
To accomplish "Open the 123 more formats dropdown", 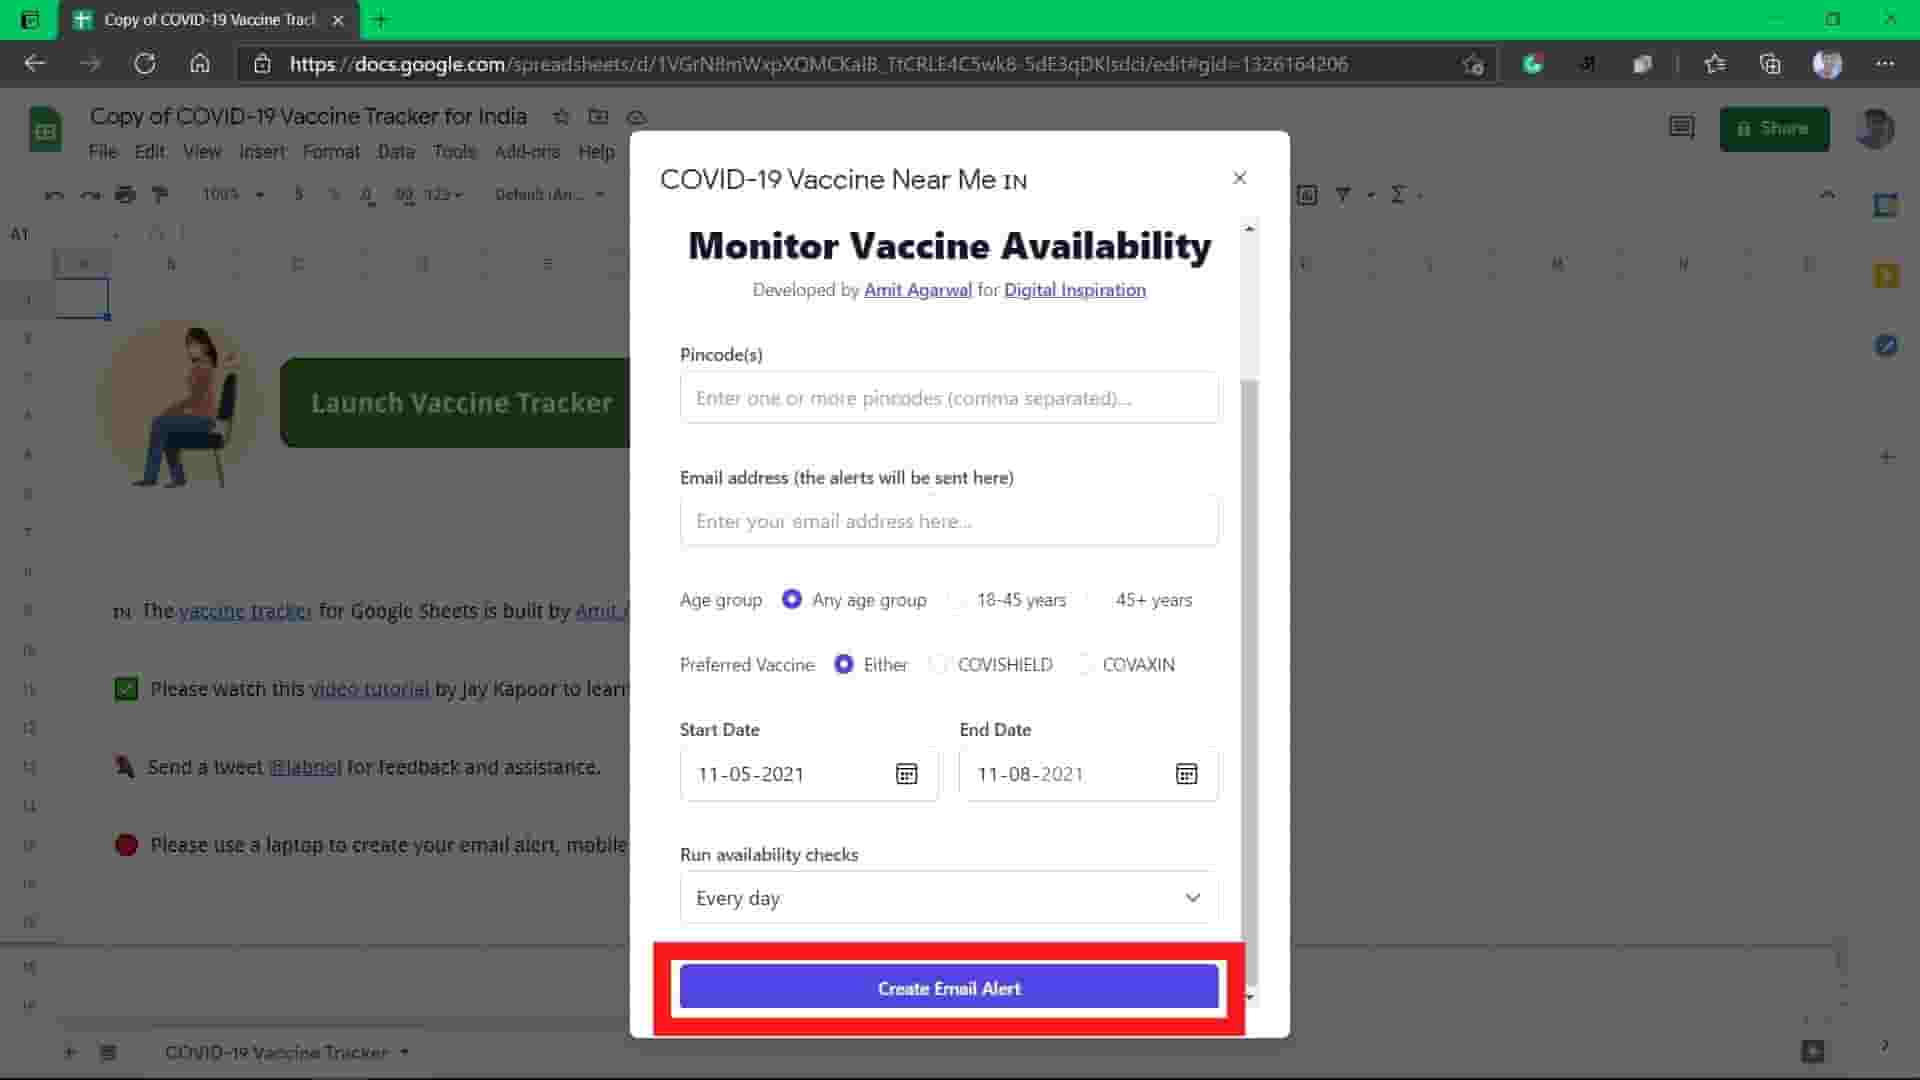I will coord(443,195).
